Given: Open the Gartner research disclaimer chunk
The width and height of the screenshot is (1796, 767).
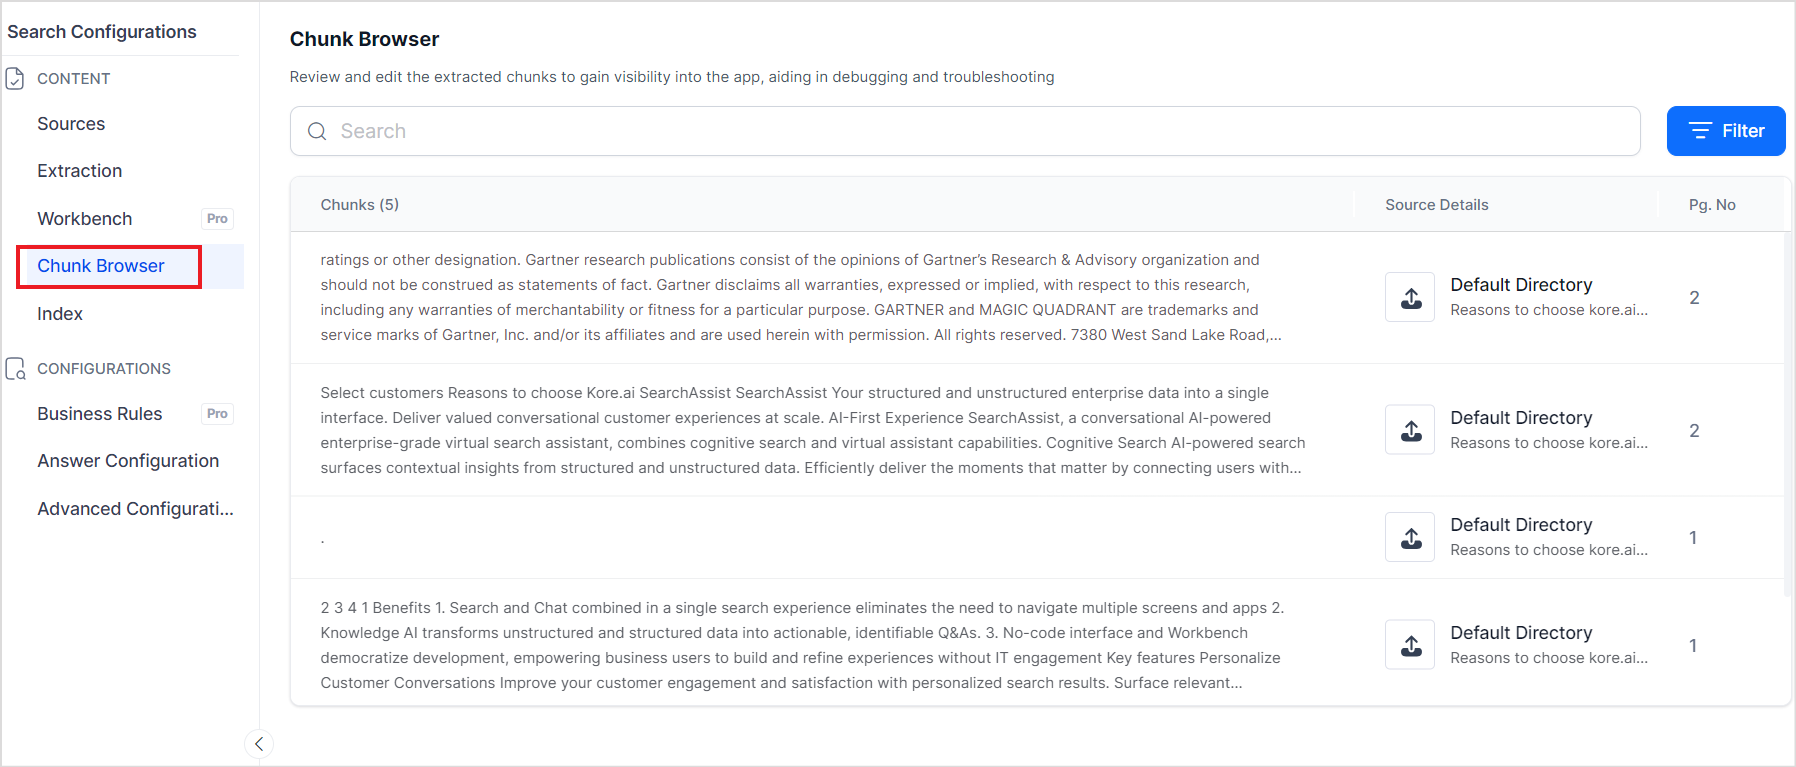Looking at the screenshot, I should [800, 298].
